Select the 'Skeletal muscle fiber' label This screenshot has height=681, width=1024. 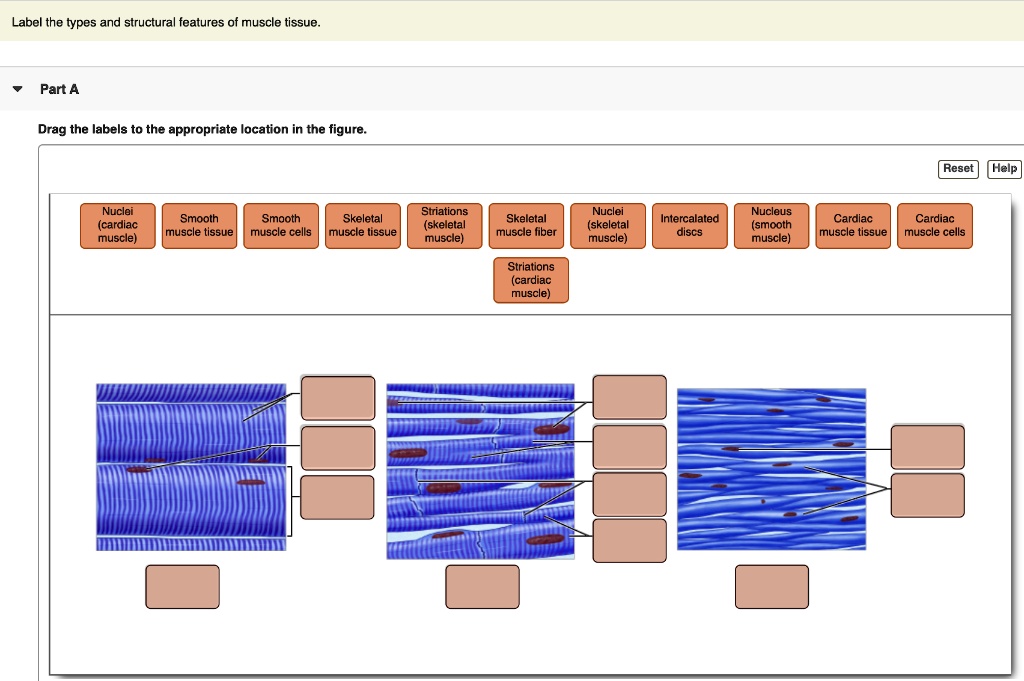point(526,226)
